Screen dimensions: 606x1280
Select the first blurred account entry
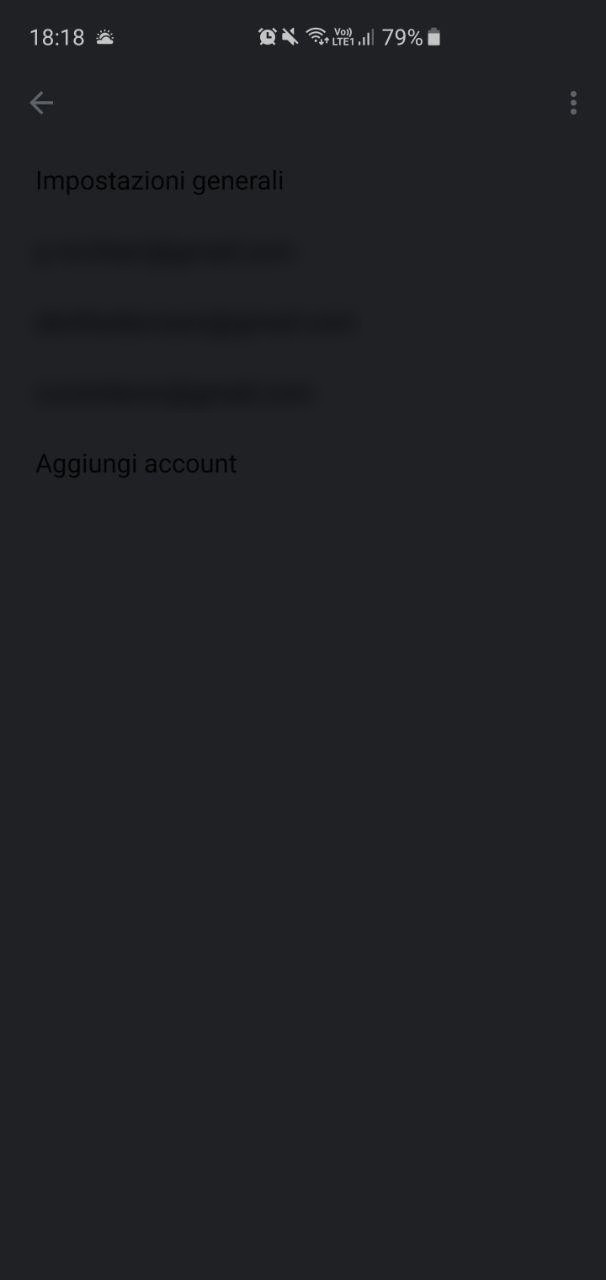(303, 253)
